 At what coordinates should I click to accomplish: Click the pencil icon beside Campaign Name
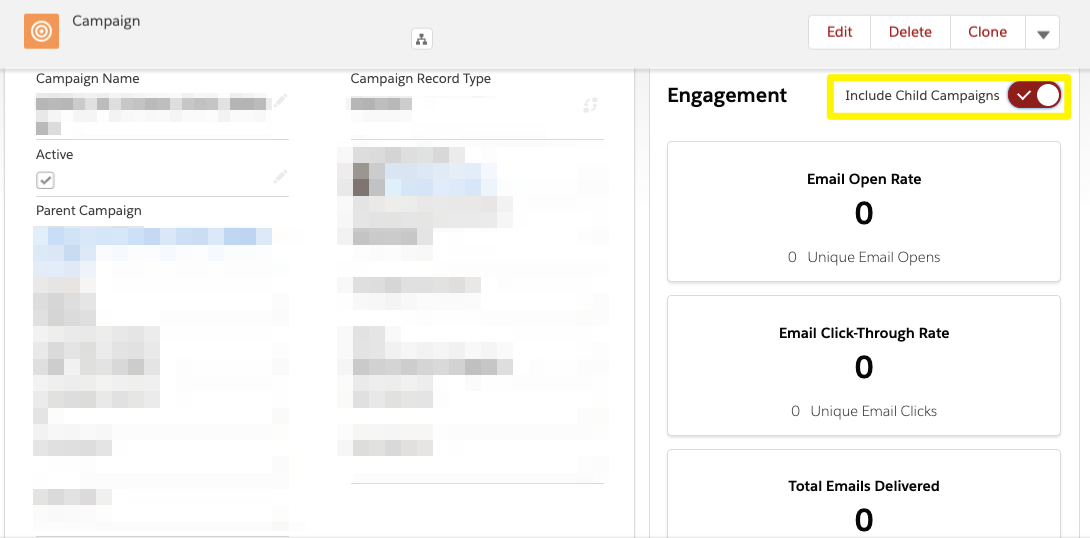pos(279,101)
